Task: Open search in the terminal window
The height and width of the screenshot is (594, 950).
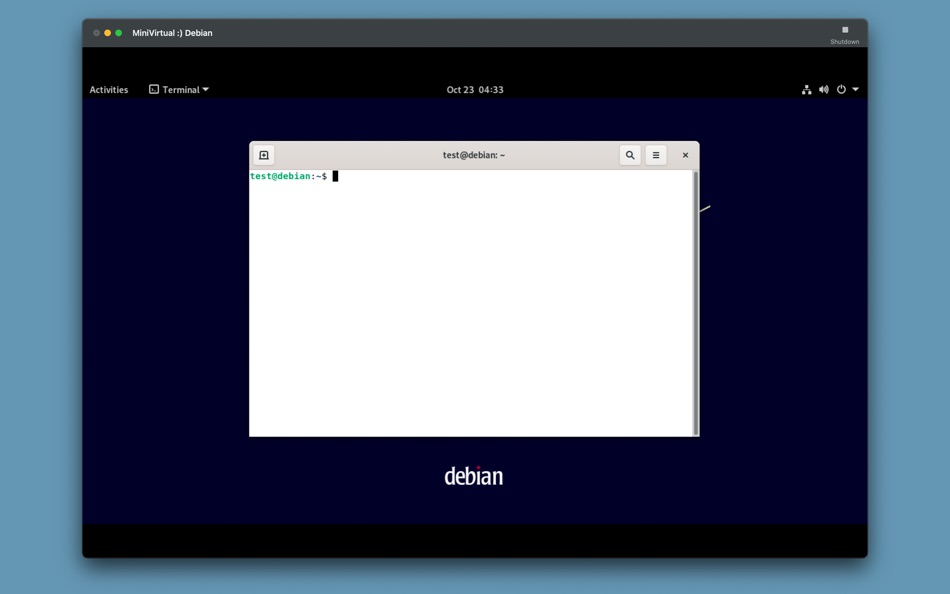Action: 630,155
